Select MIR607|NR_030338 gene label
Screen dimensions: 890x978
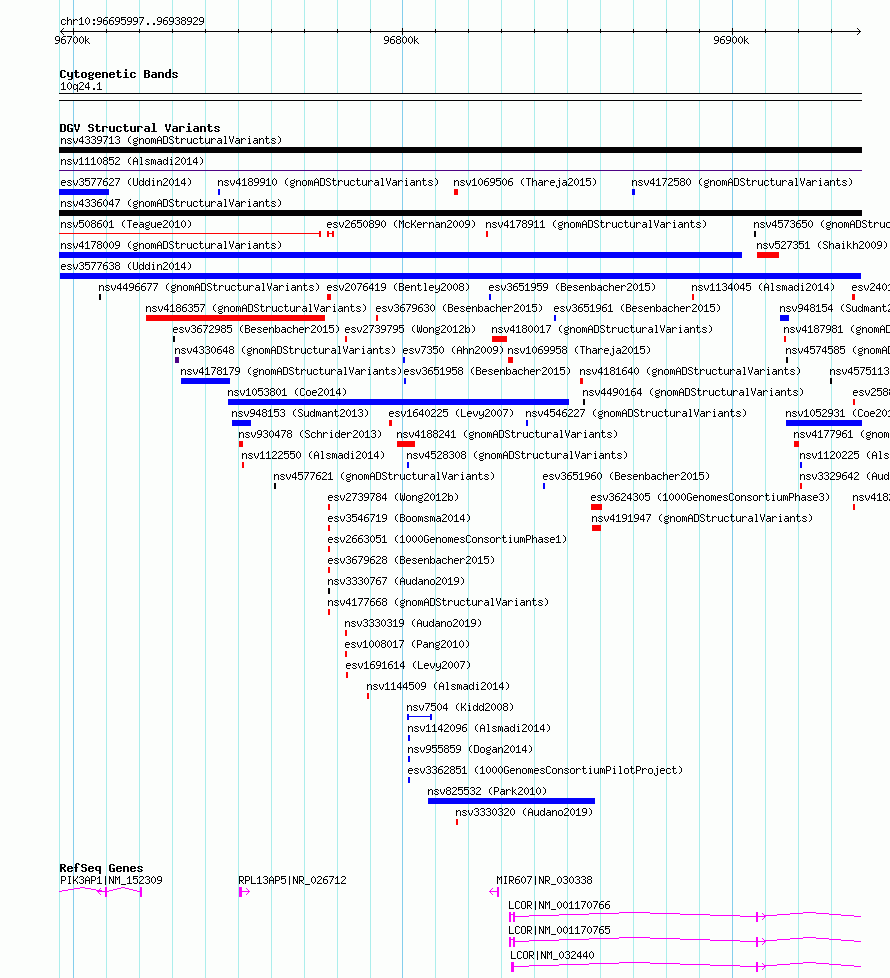pyautogui.click(x=544, y=881)
